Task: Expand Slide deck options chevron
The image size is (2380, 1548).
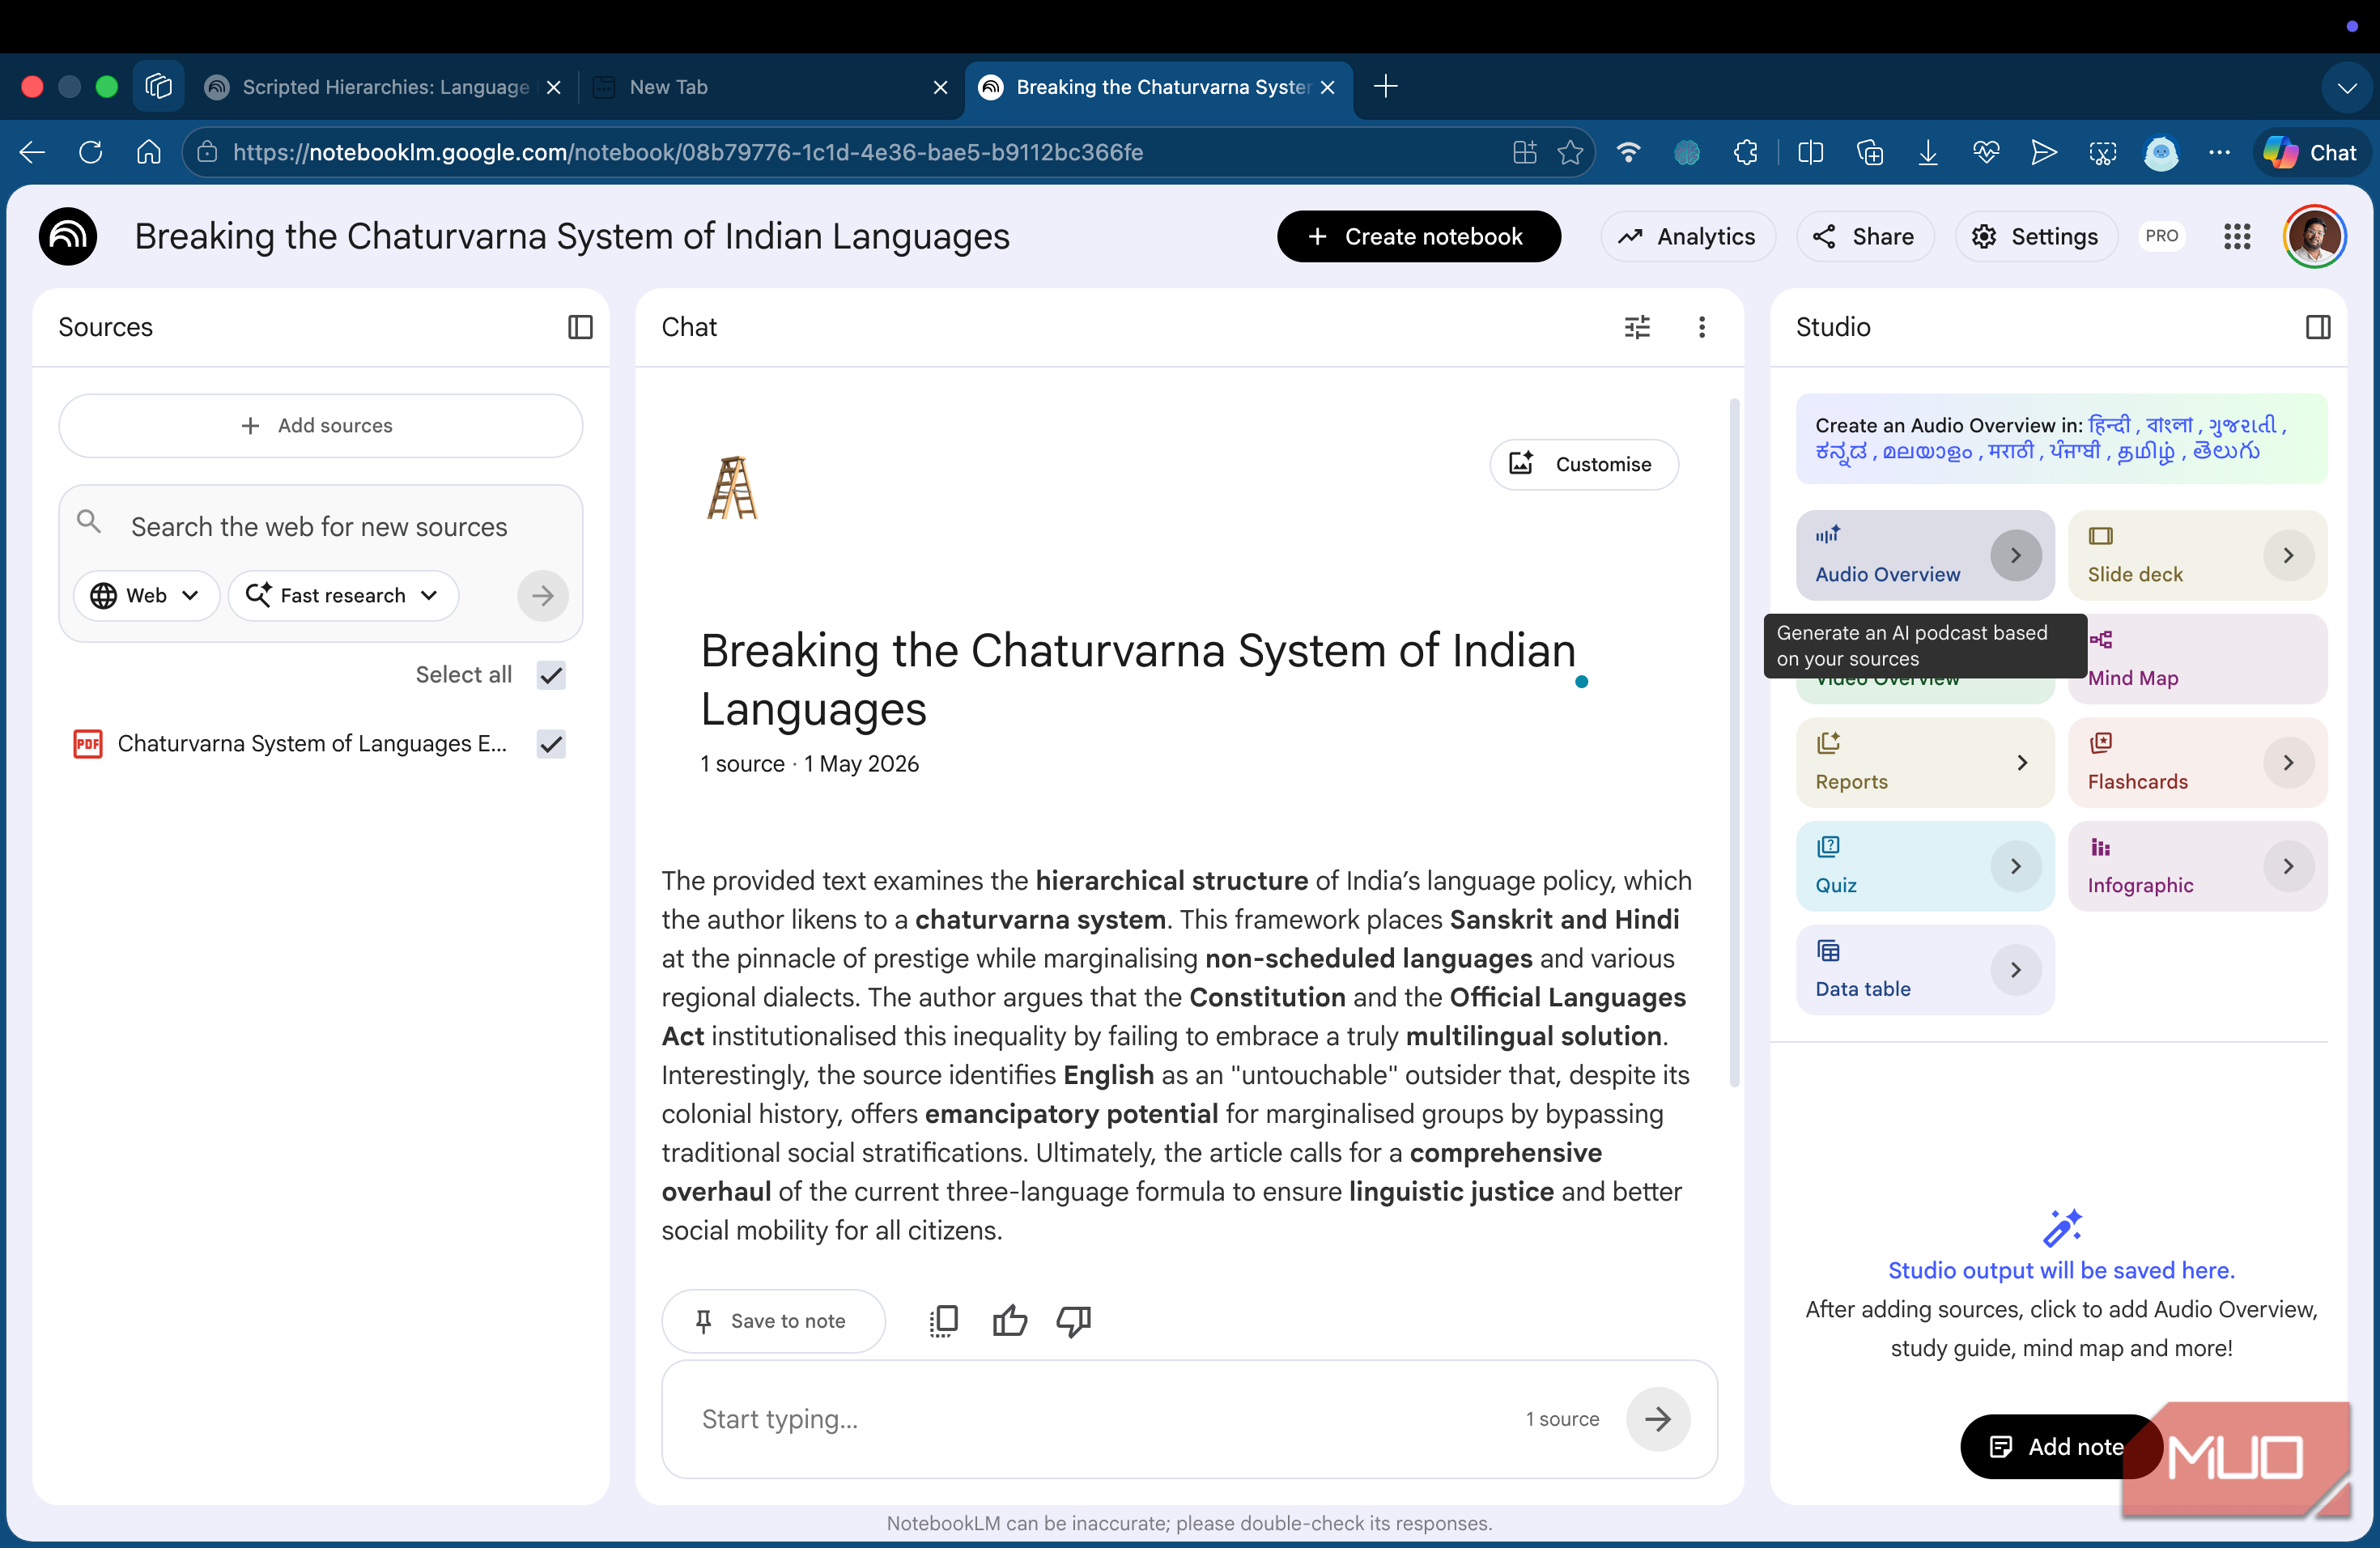Action: pos(2288,555)
